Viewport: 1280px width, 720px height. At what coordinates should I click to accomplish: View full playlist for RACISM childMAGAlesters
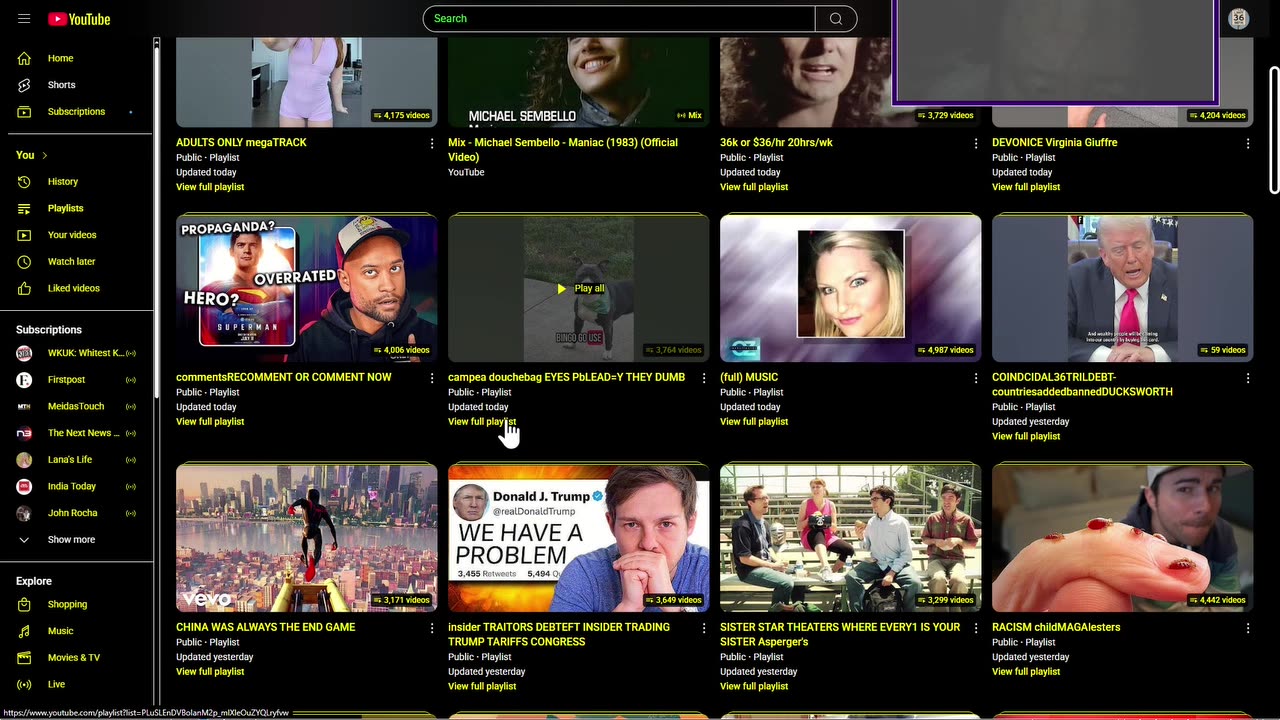[1026, 672]
